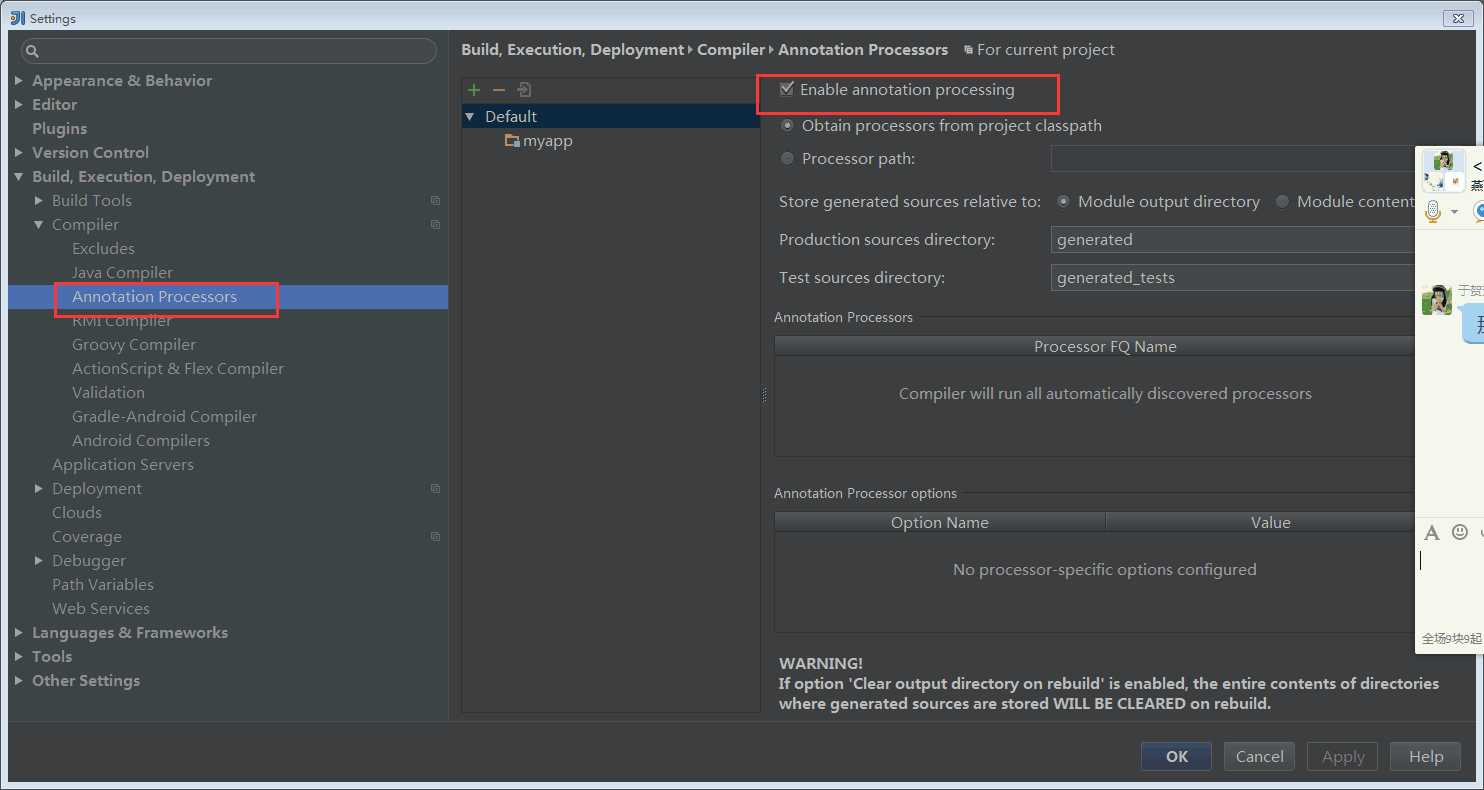Screen dimensions: 1484x790
Task: Click Cancel button
Action: [x=1259, y=756]
